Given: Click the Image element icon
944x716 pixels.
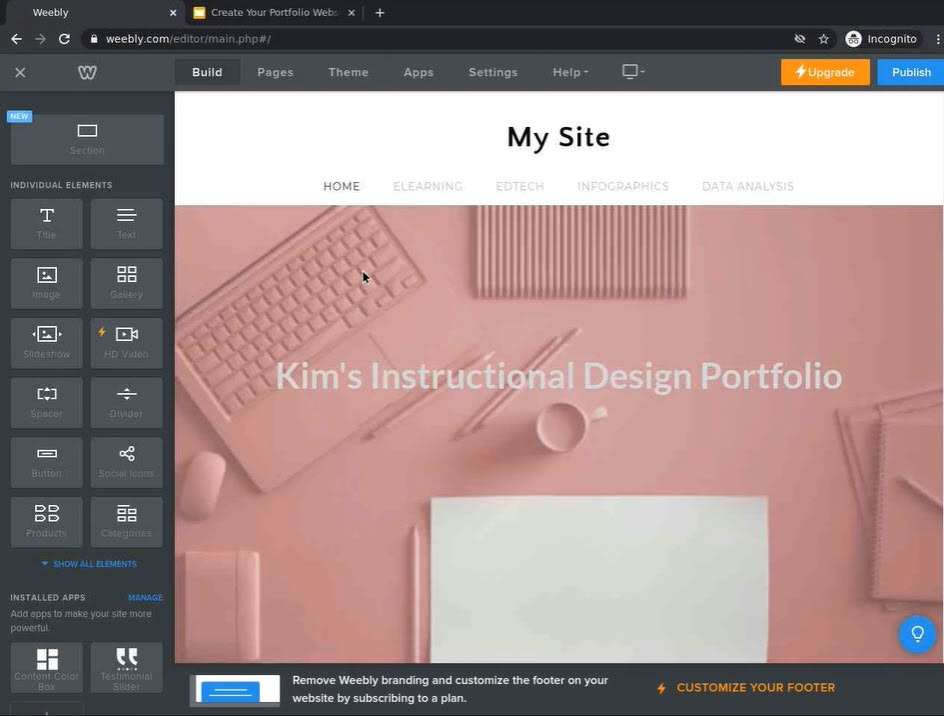Looking at the screenshot, I should coord(46,282).
